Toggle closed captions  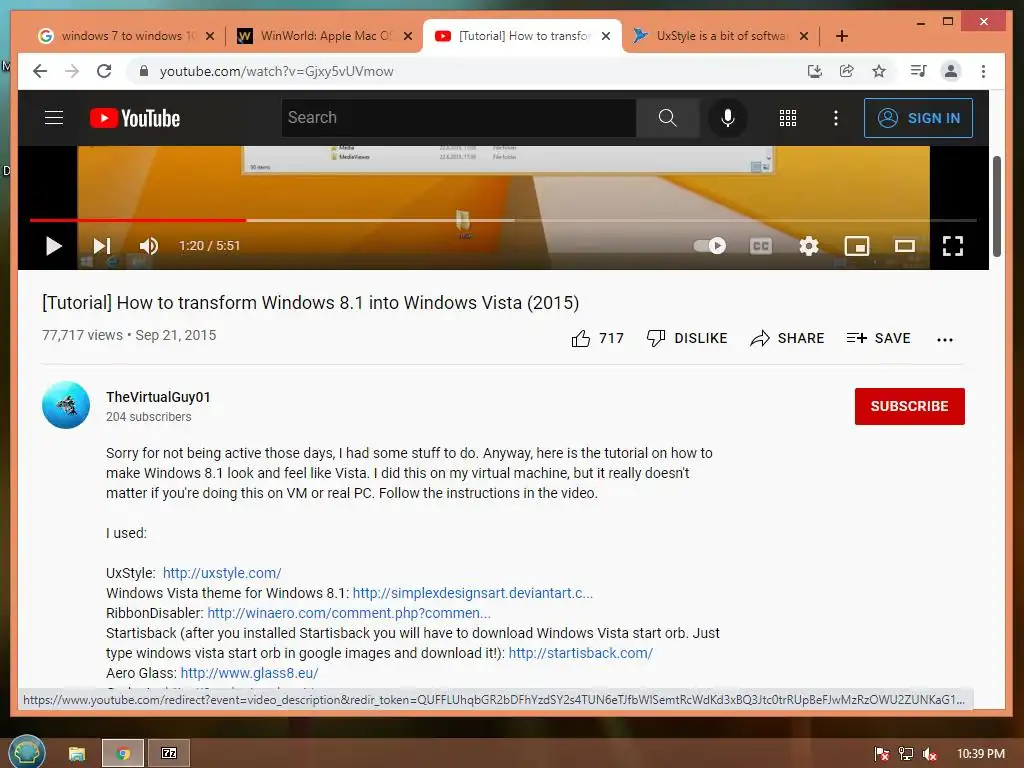click(x=761, y=246)
